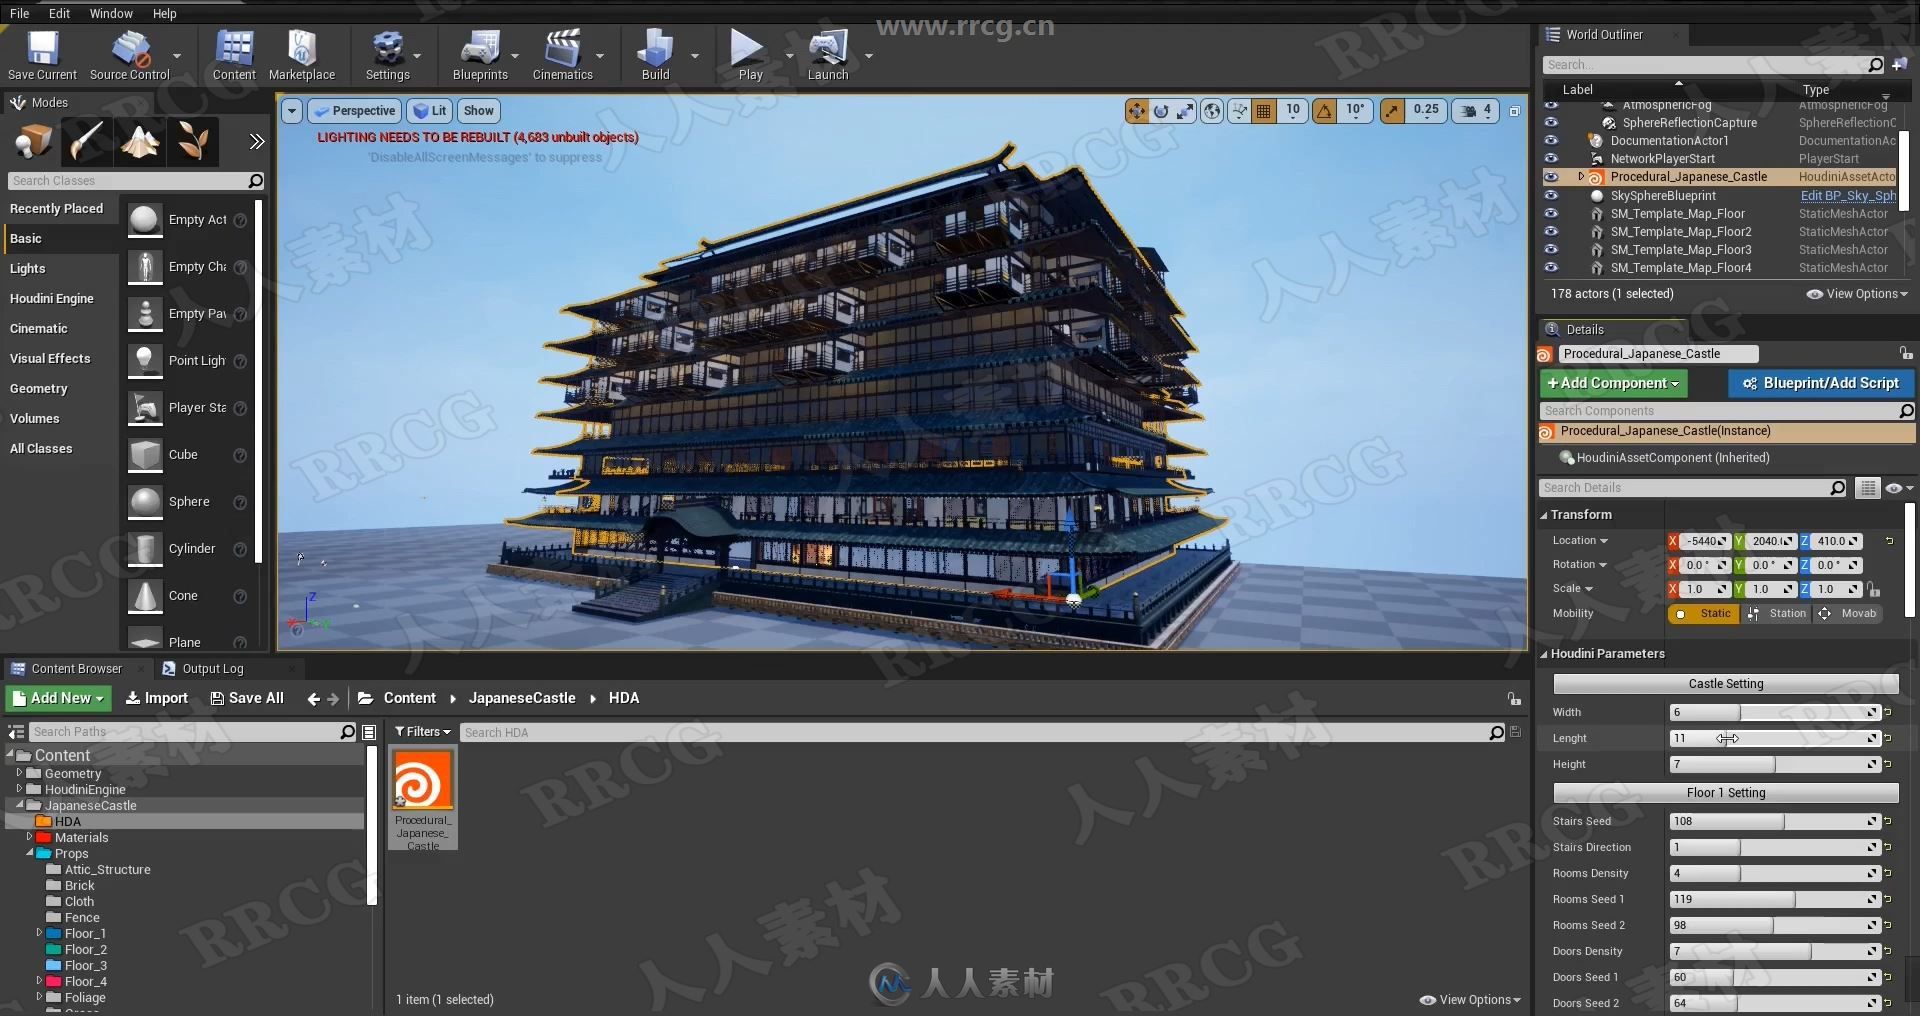
Task: Set Mobility to Static
Action: coord(1704,614)
